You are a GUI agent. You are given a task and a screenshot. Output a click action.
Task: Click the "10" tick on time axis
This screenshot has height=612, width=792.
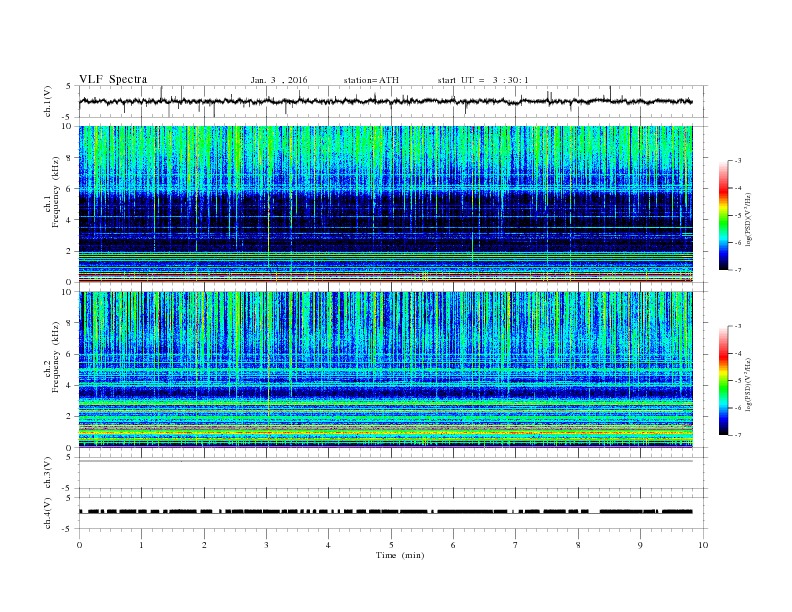(703, 545)
